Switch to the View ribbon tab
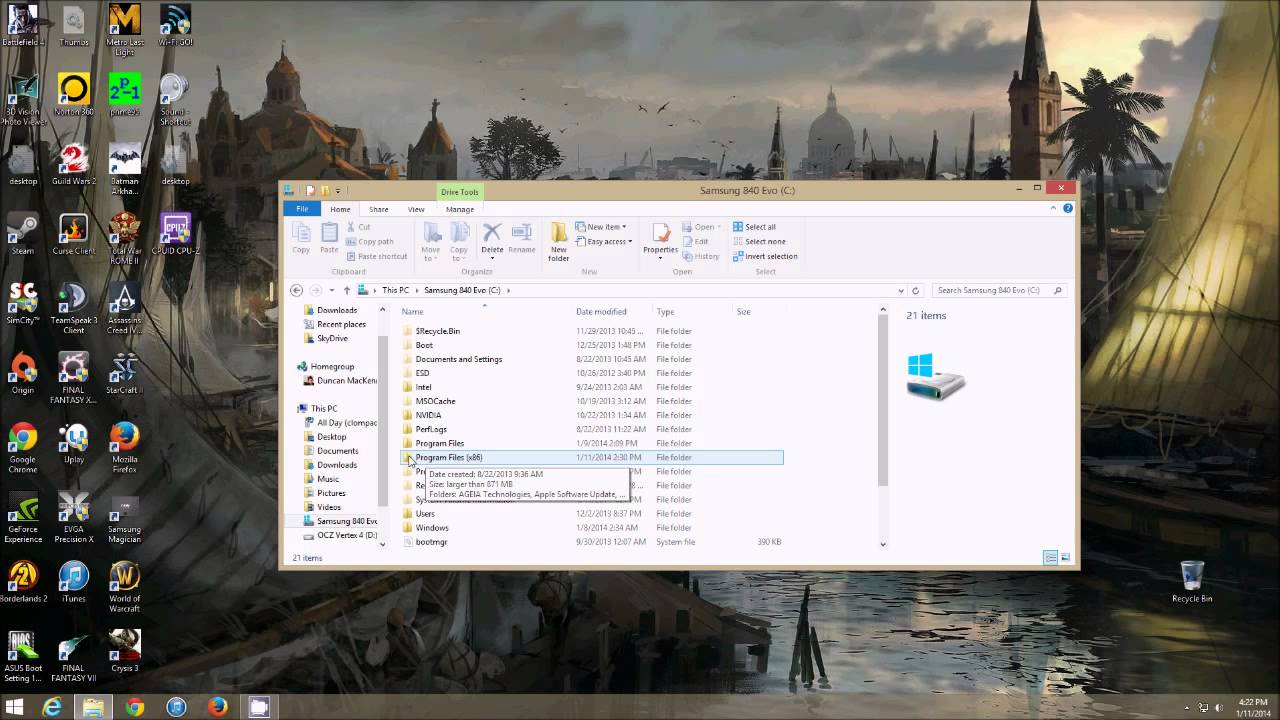Viewport: 1280px width, 720px height. point(416,209)
